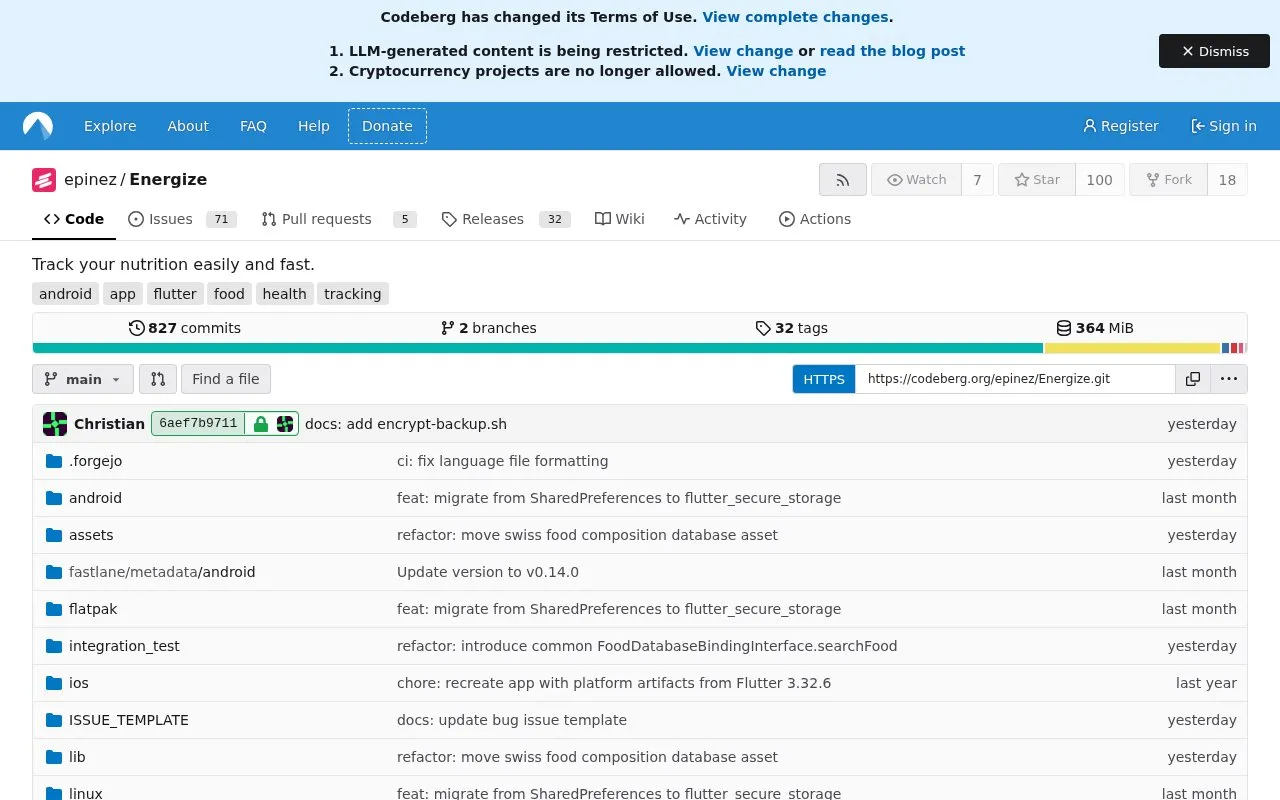Open the 827 commits history link

[x=185, y=328]
